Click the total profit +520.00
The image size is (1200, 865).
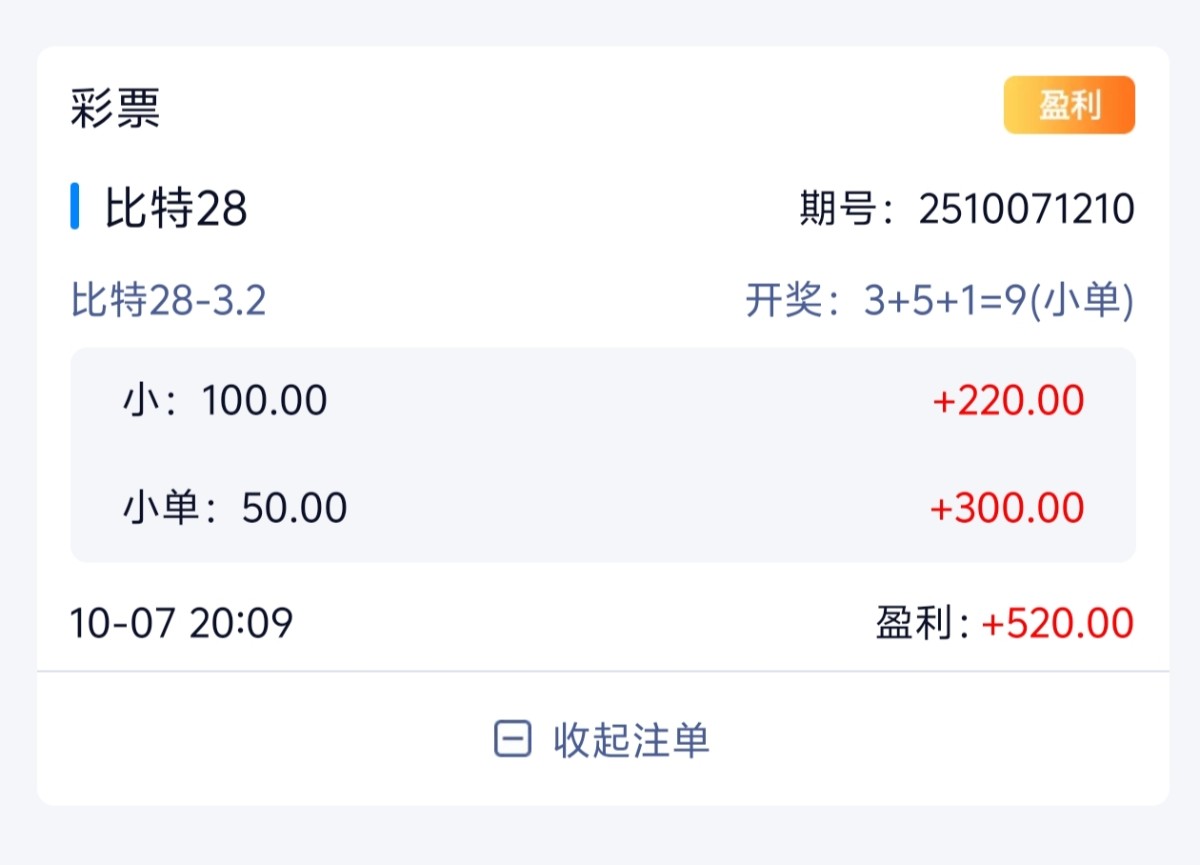(1057, 623)
